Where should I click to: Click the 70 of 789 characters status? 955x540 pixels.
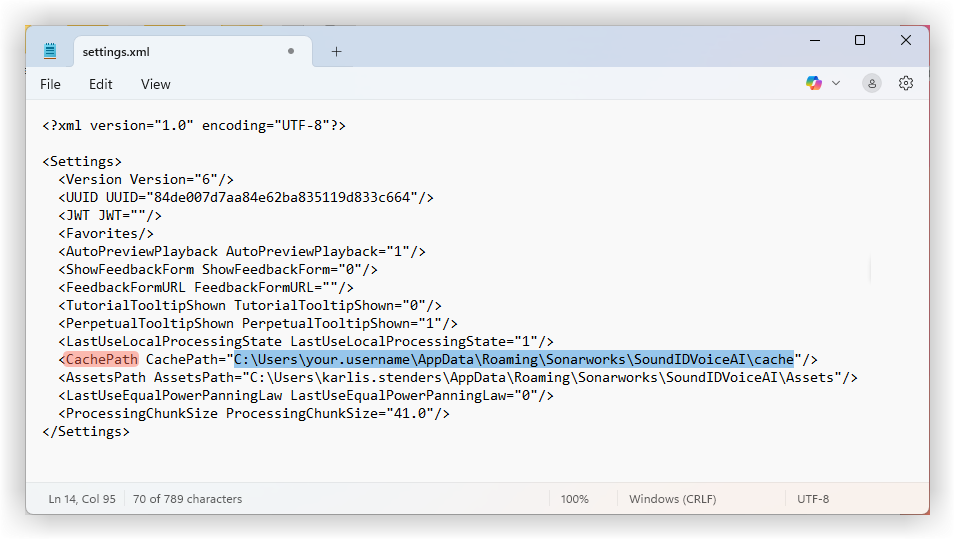pyautogui.click(x=188, y=499)
